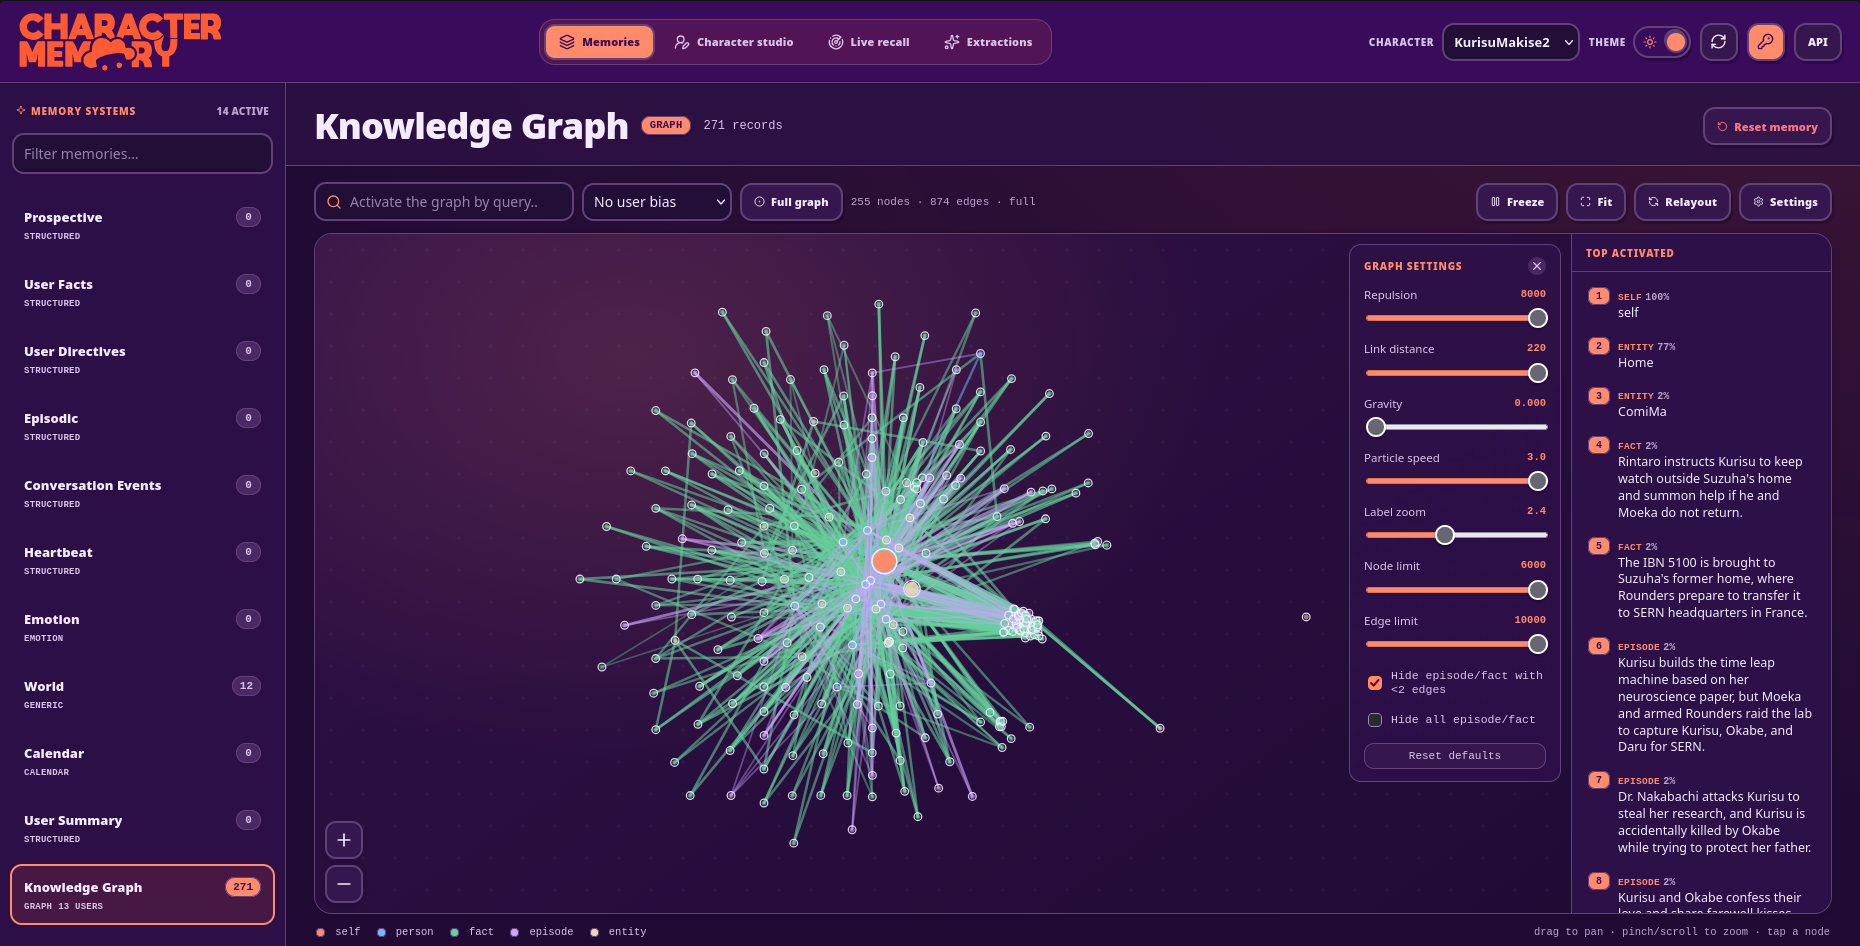This screenshot has height=946, width=1860.
Task: Click the person legend entry
Action: [405, 932]
